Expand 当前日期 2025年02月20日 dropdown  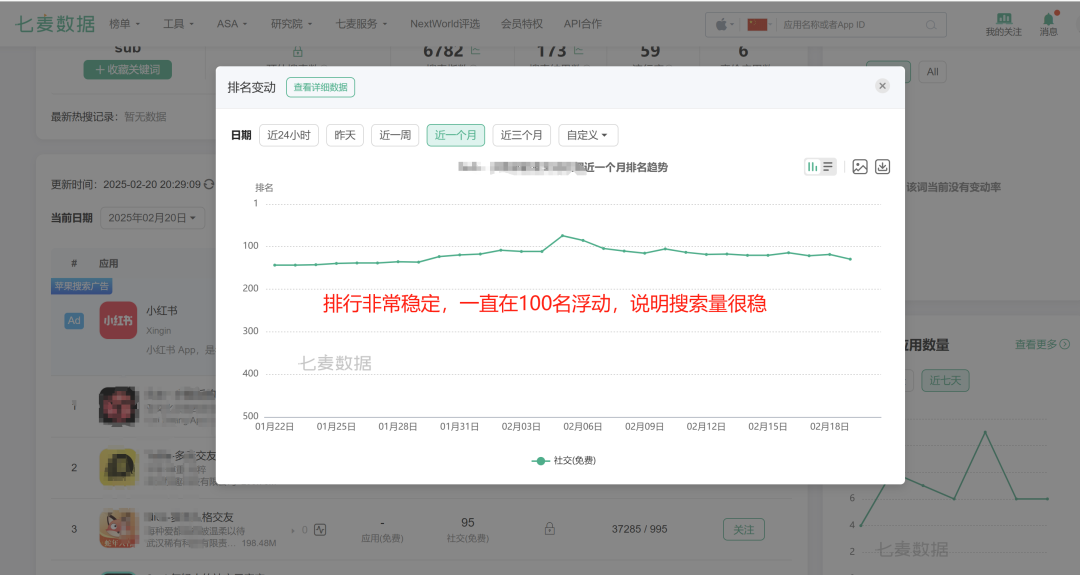pos(154,217)
